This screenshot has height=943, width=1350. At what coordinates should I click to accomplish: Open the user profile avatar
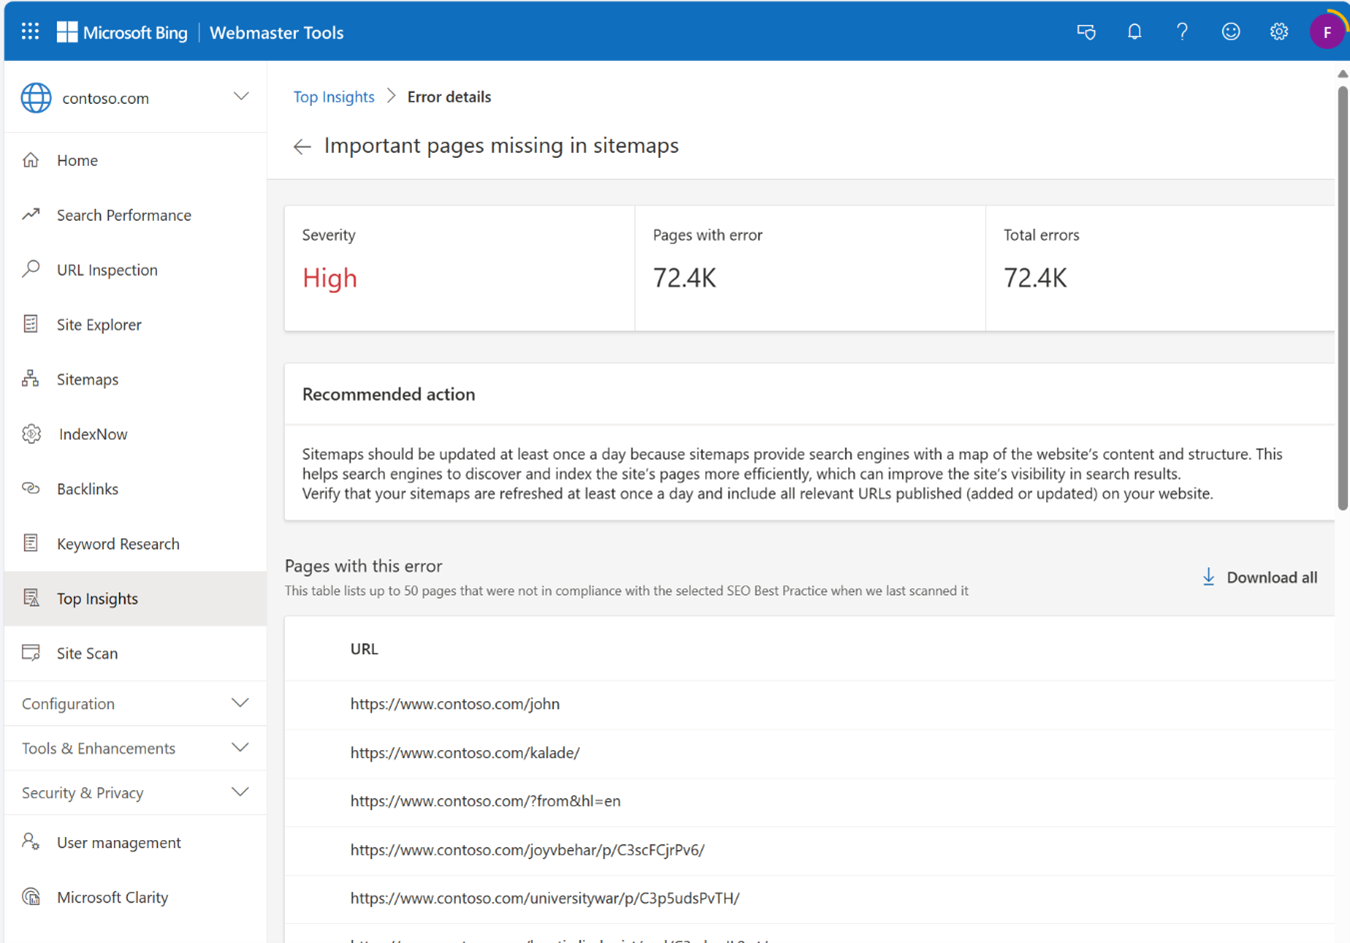coord(1326,32)
